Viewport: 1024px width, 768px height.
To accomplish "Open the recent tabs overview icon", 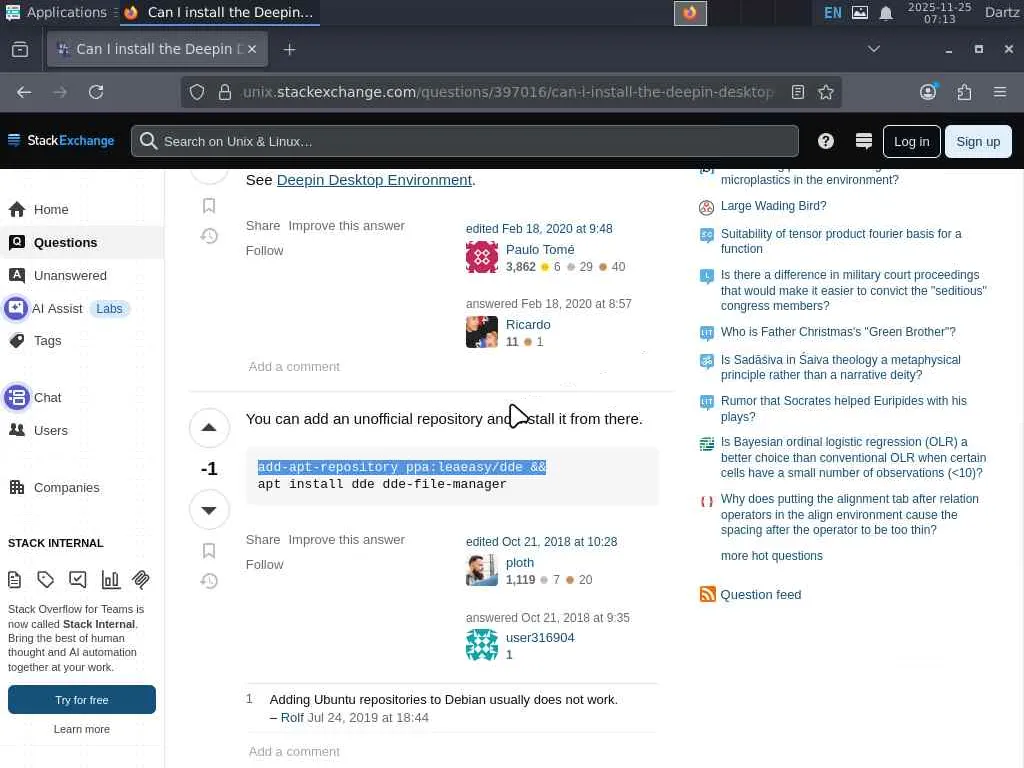I will [20, 49].
